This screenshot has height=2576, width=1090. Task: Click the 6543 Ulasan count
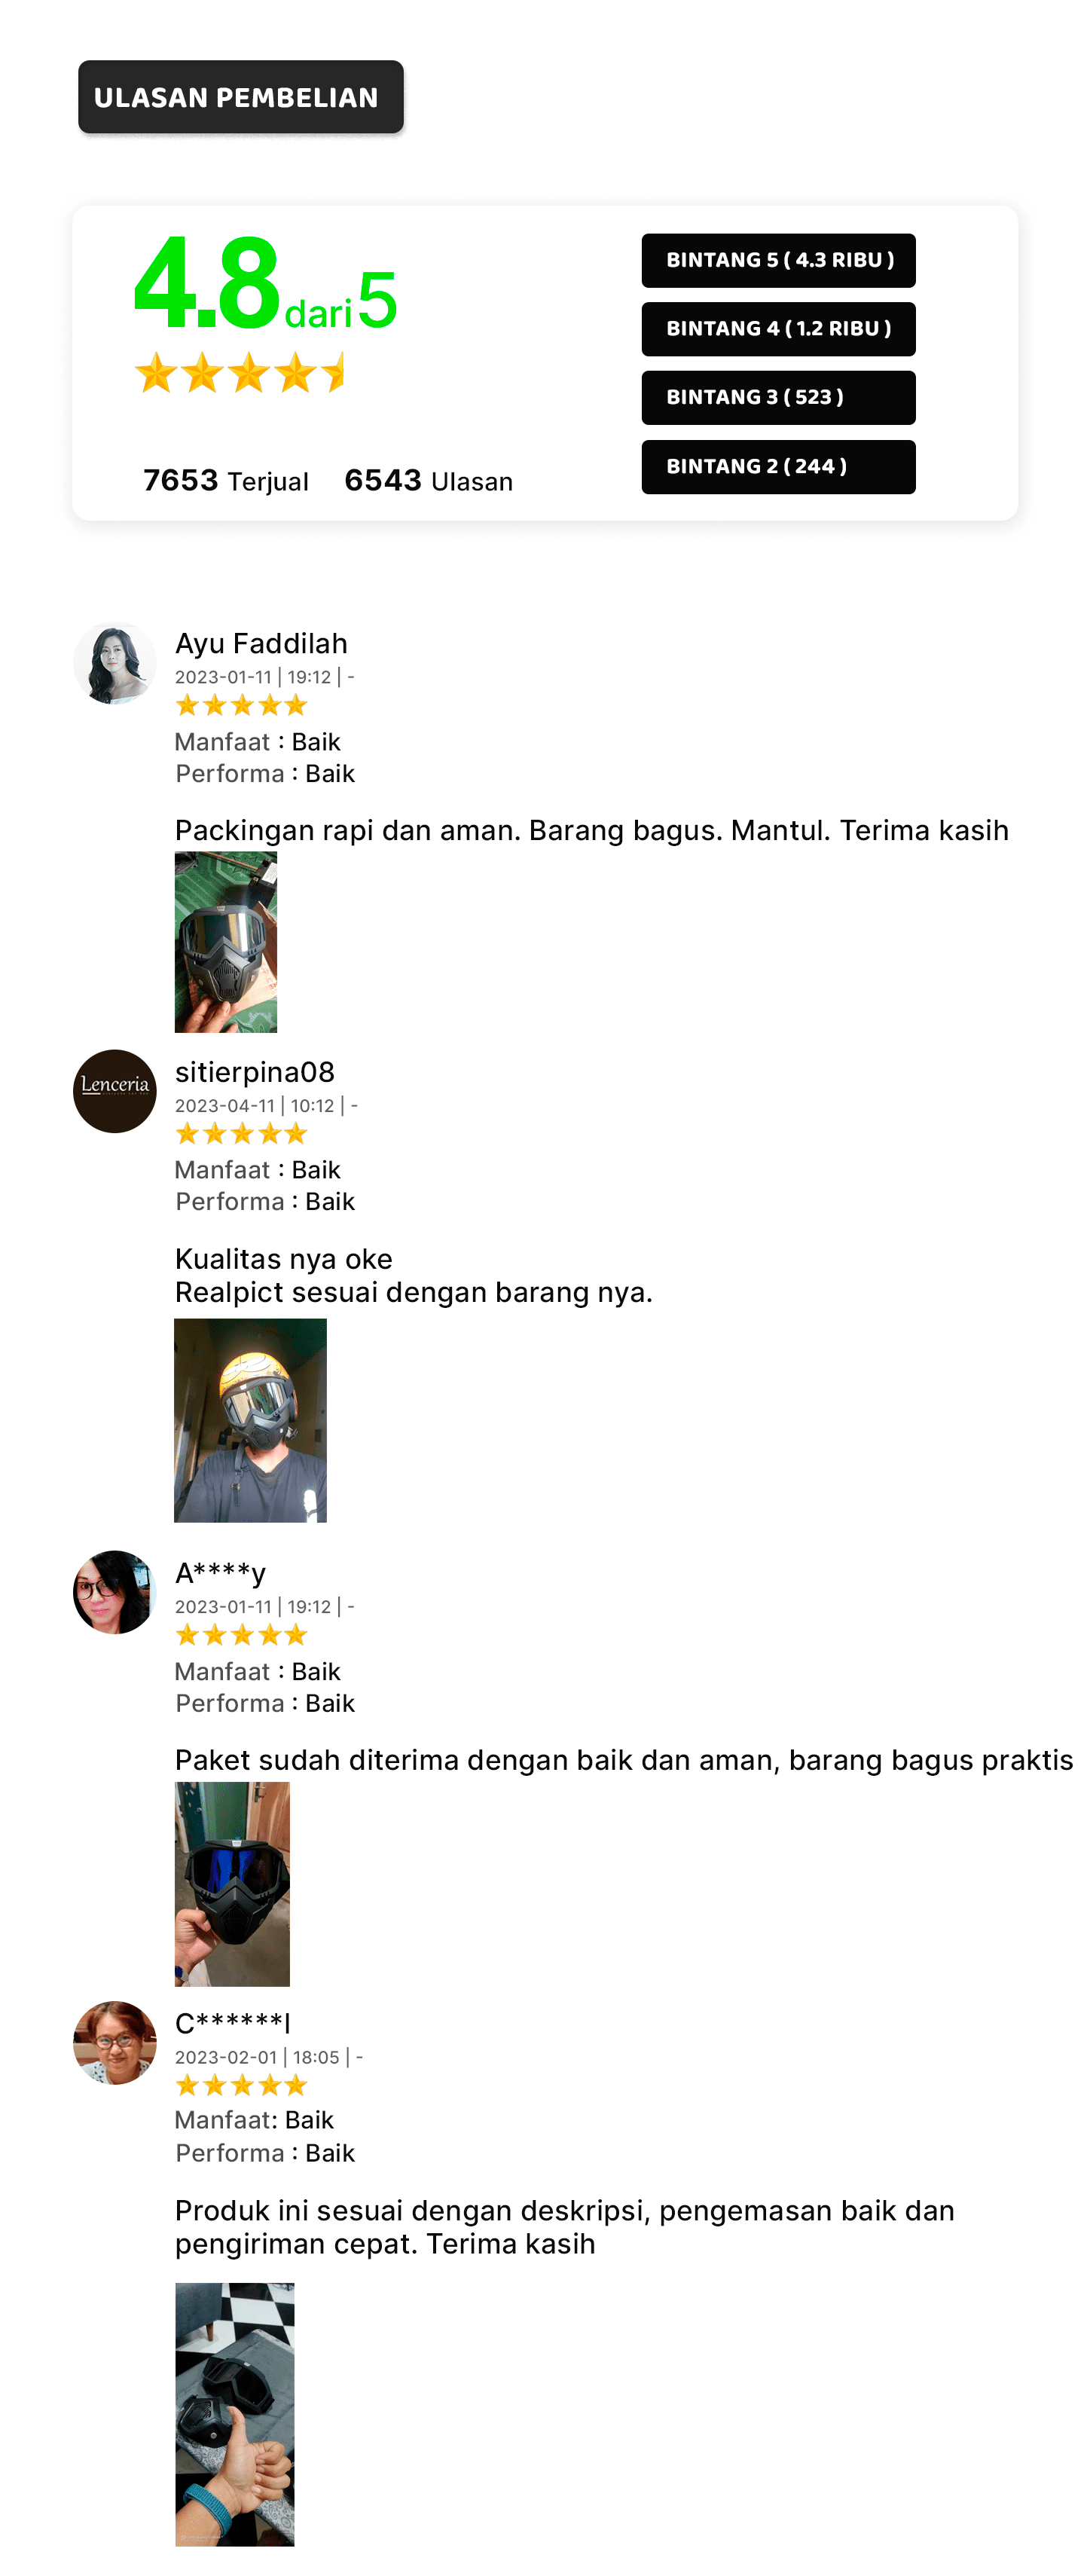point(428,481)
